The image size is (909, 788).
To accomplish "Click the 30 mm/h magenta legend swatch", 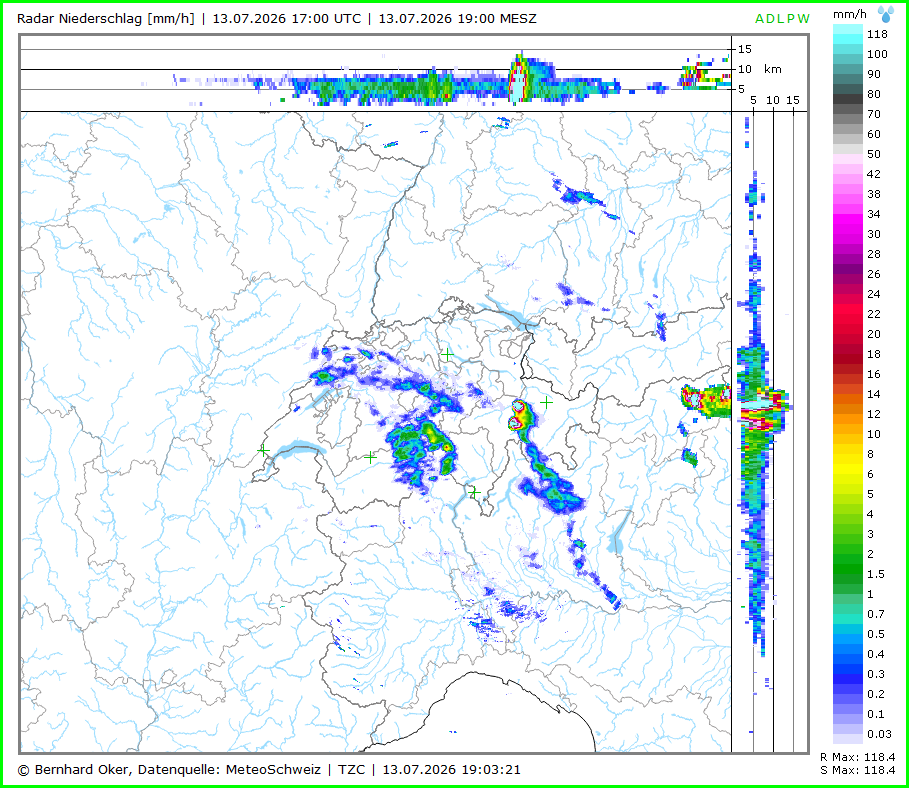I will (848, 234).
